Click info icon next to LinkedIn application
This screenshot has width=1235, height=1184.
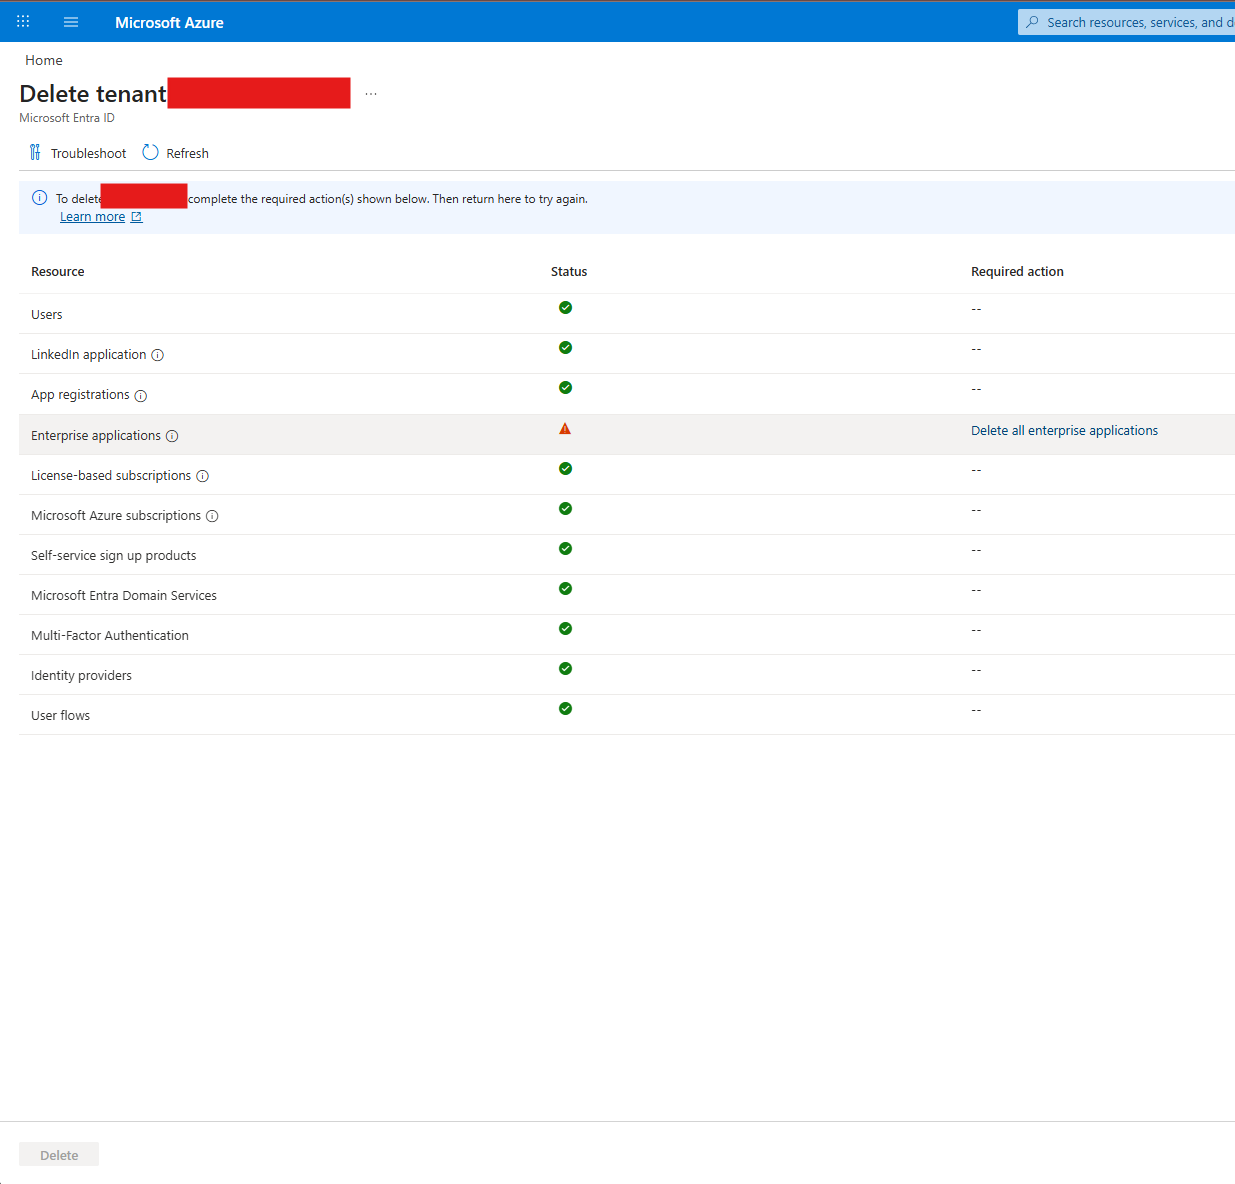click(158, 355)
